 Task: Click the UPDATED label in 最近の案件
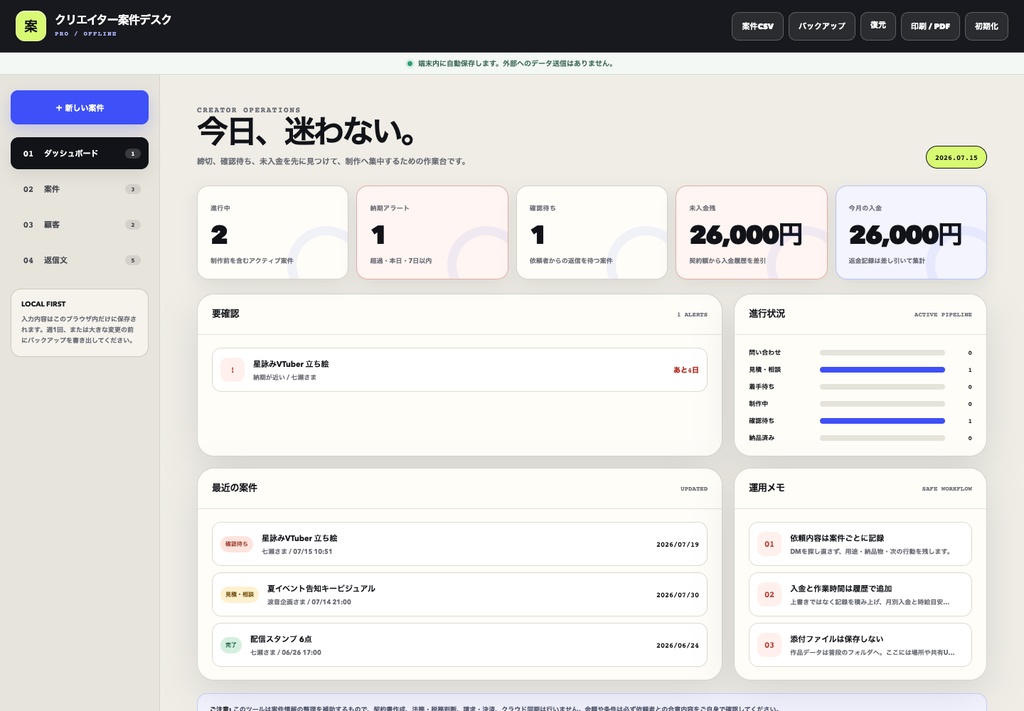coord(694,488)
